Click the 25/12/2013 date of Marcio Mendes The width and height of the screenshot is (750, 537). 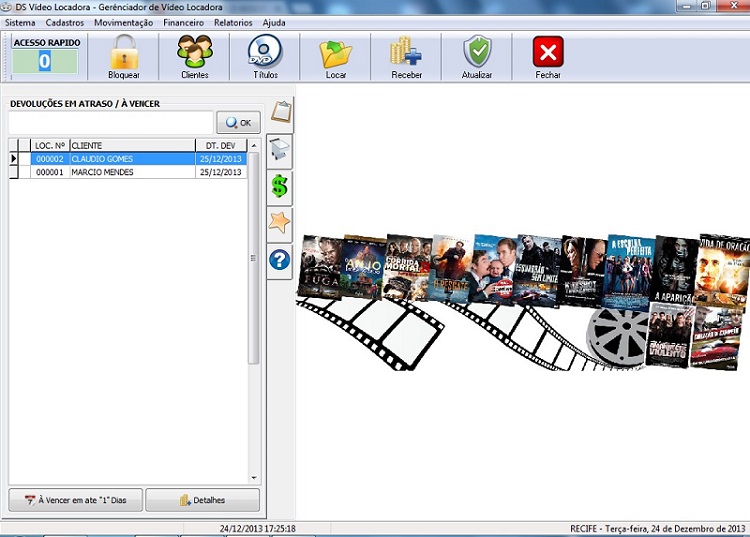point(221,172)
